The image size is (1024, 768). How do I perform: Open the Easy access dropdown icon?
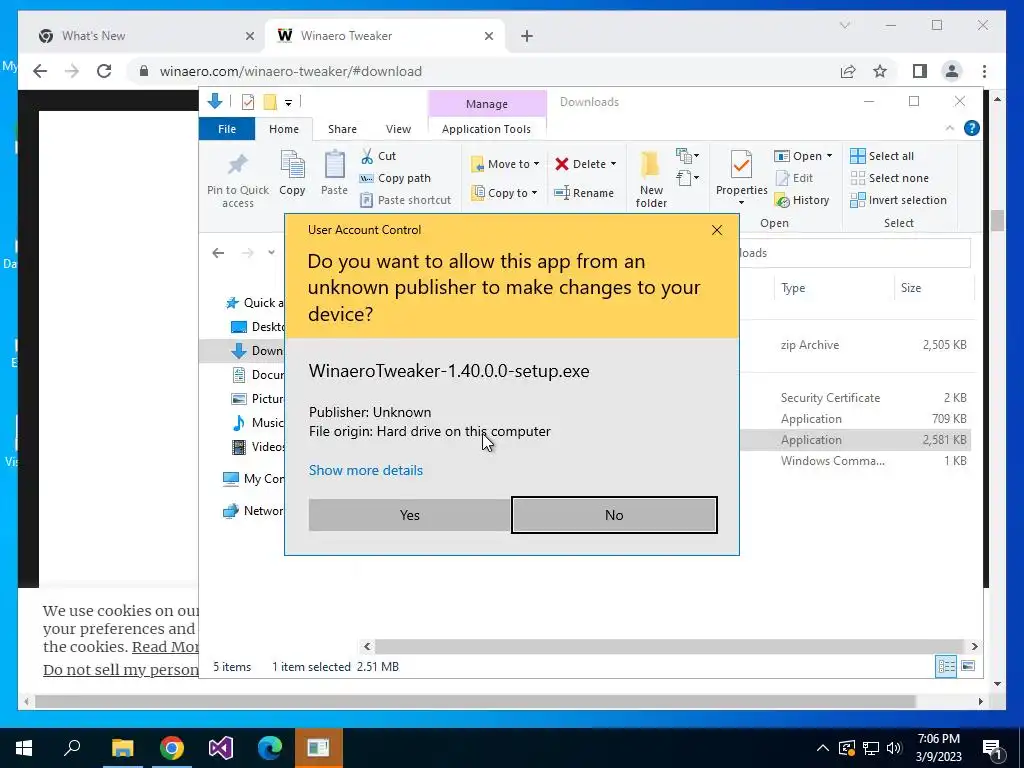click(x=687, y=178)
